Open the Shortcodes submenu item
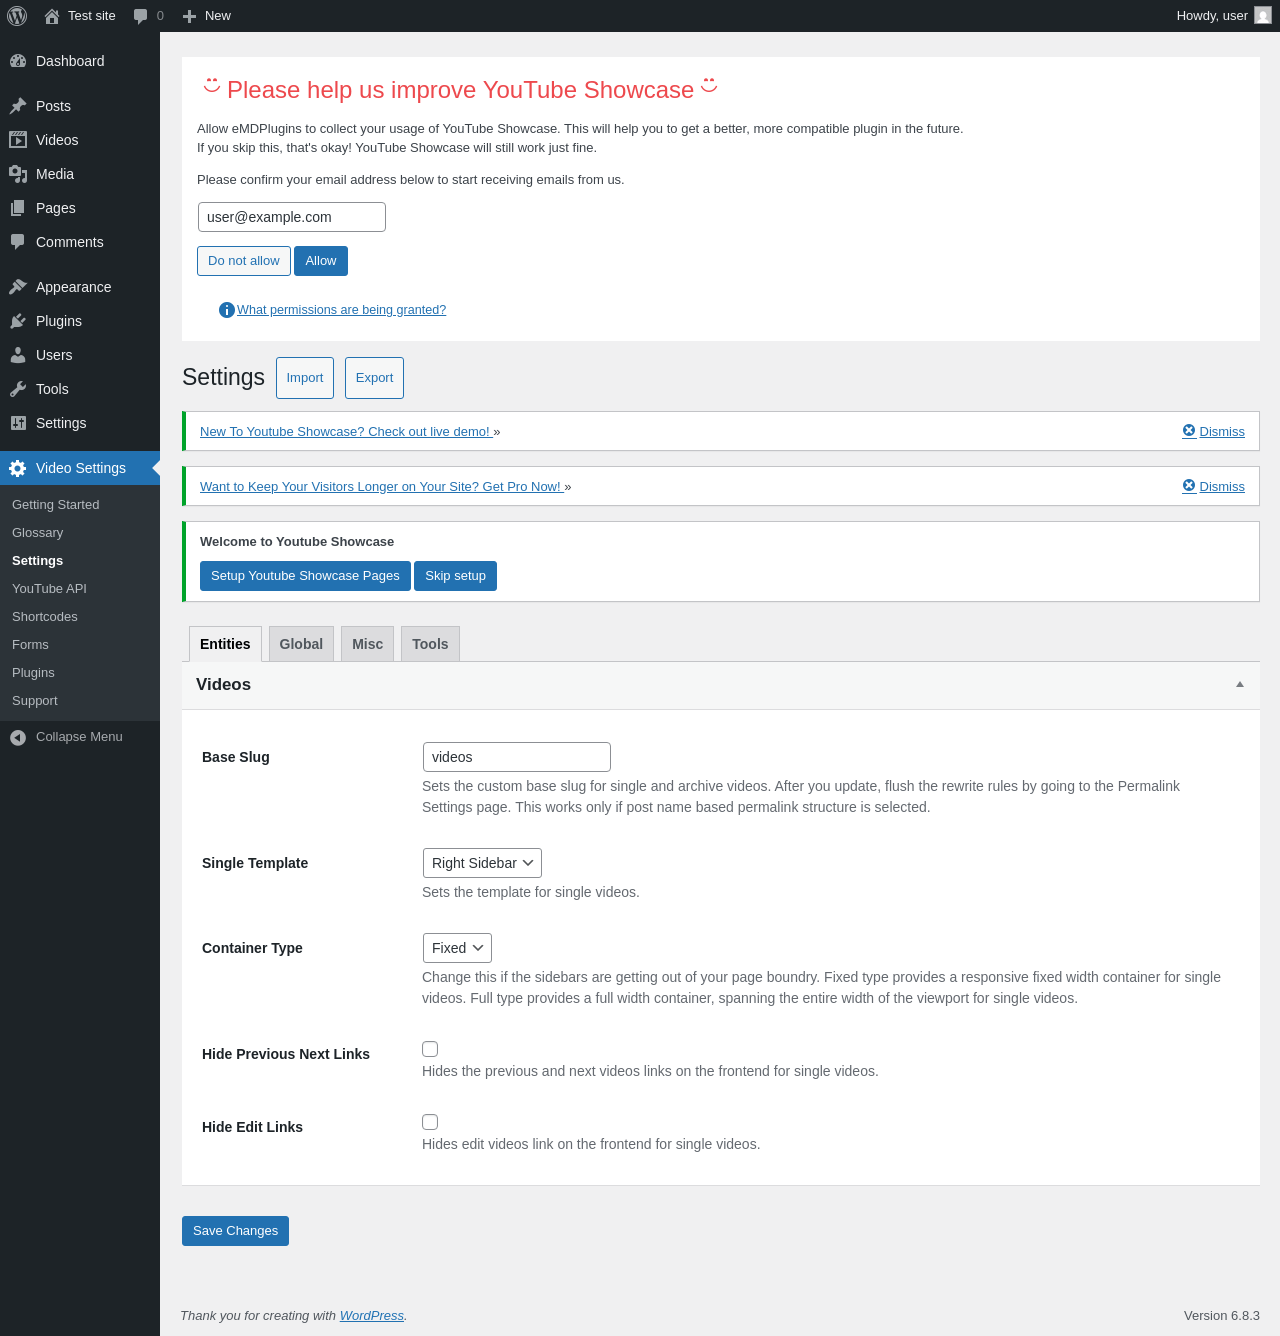Image resolution: width=1280 pixels, height=1336 pixels. [x=45, y=617]
